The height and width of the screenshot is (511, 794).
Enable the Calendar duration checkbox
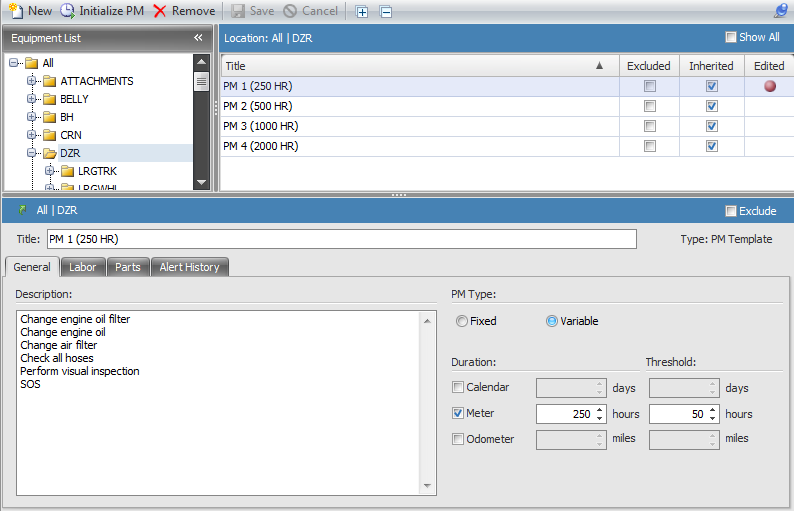pos(458,387)
